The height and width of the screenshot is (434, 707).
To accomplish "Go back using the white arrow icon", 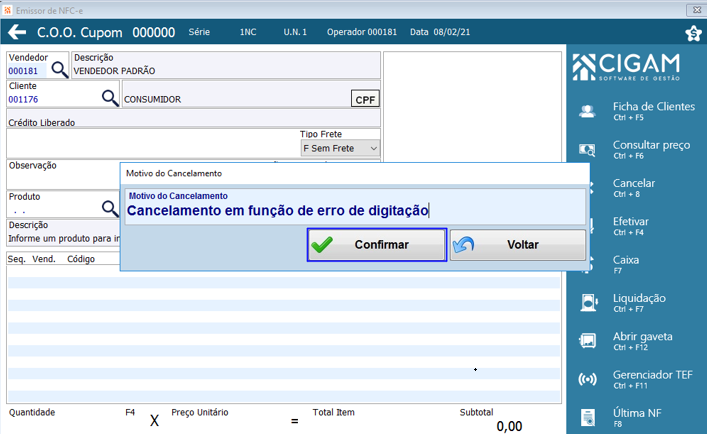I will (x=17, y=32).
